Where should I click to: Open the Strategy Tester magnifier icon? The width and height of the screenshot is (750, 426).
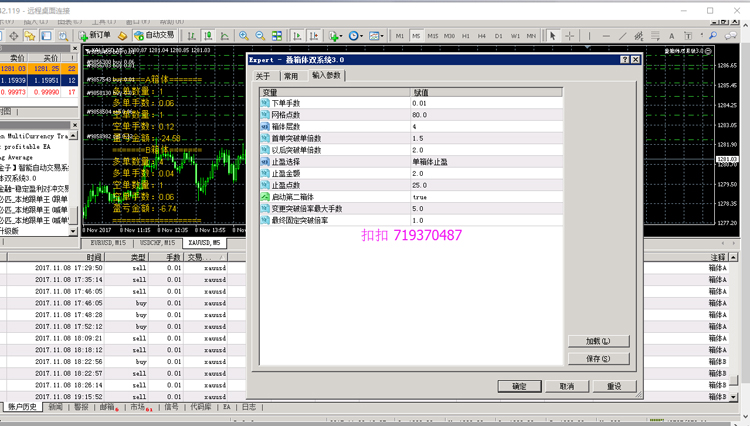(63, 36)
